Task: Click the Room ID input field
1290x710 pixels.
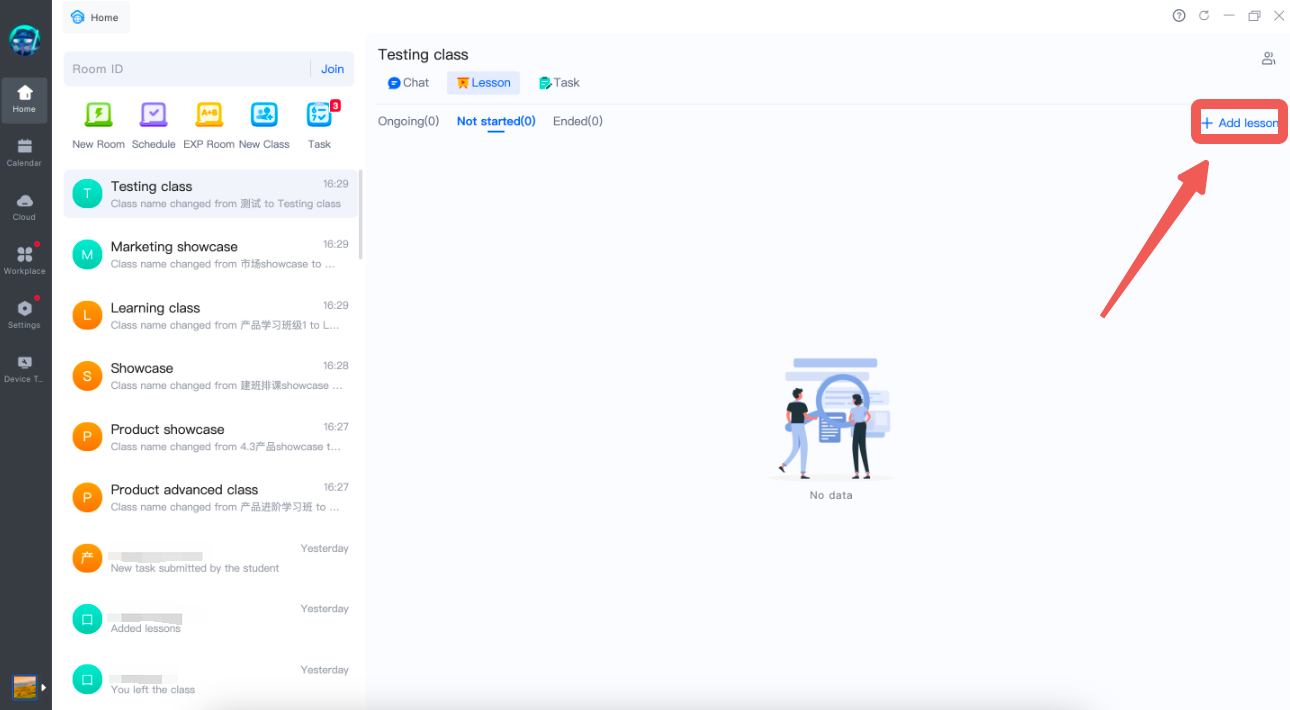Action: [187, 69]
